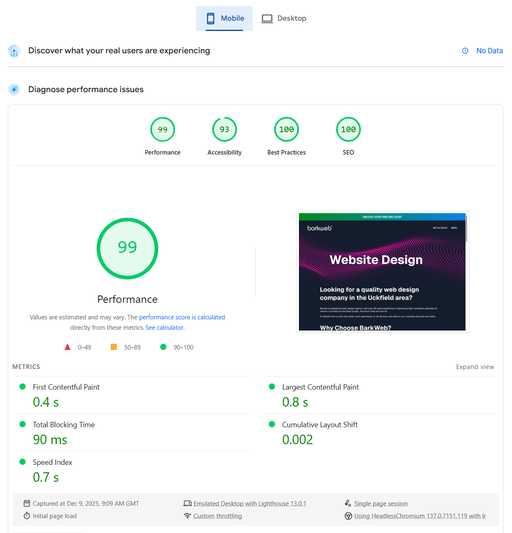Viewport: 512px width, 533px height.
Task: Click the stopwatch icon beside Initial page load
Action: pyautogui.click(x=27, y=516)
